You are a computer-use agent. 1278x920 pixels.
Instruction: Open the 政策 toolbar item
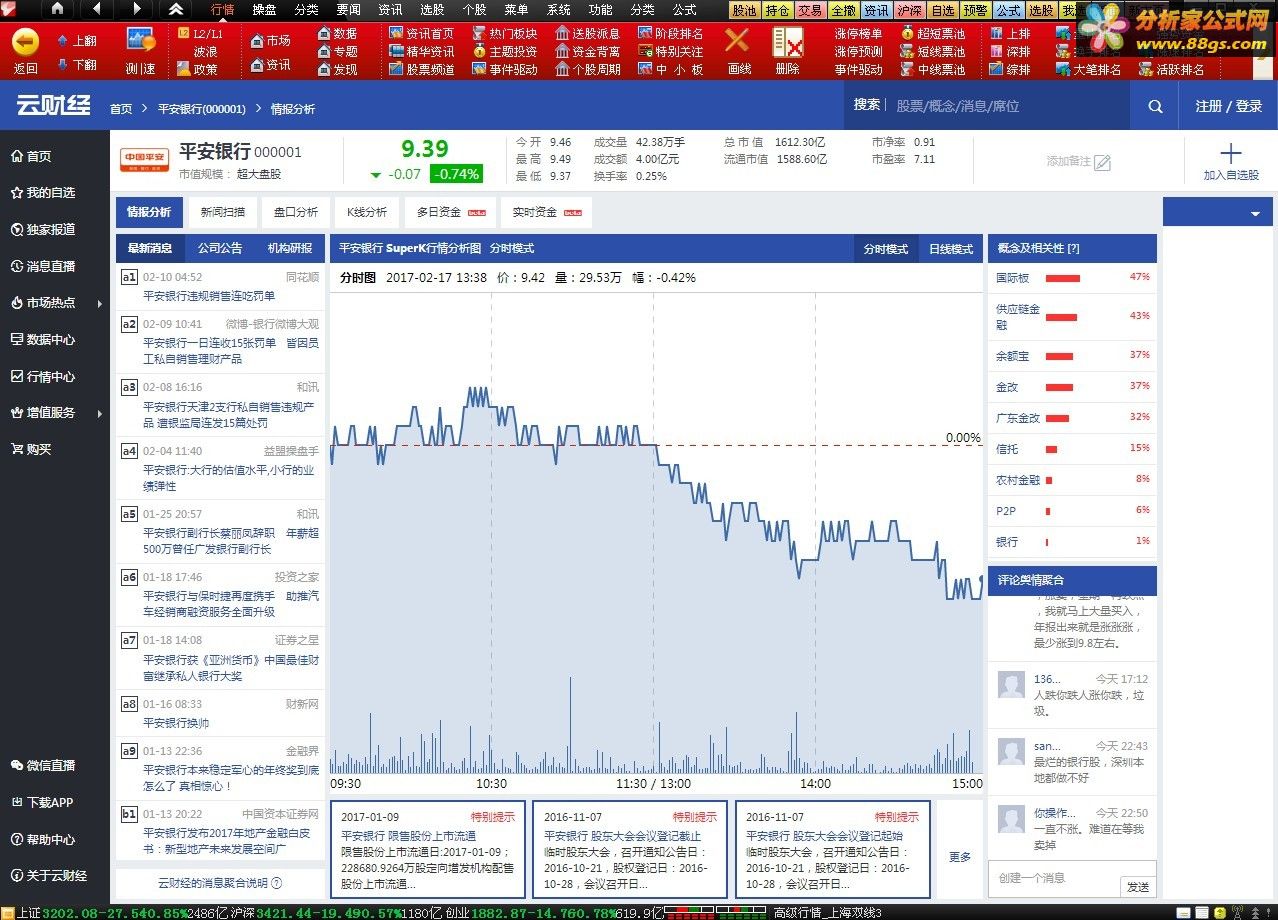click(198, 69)
